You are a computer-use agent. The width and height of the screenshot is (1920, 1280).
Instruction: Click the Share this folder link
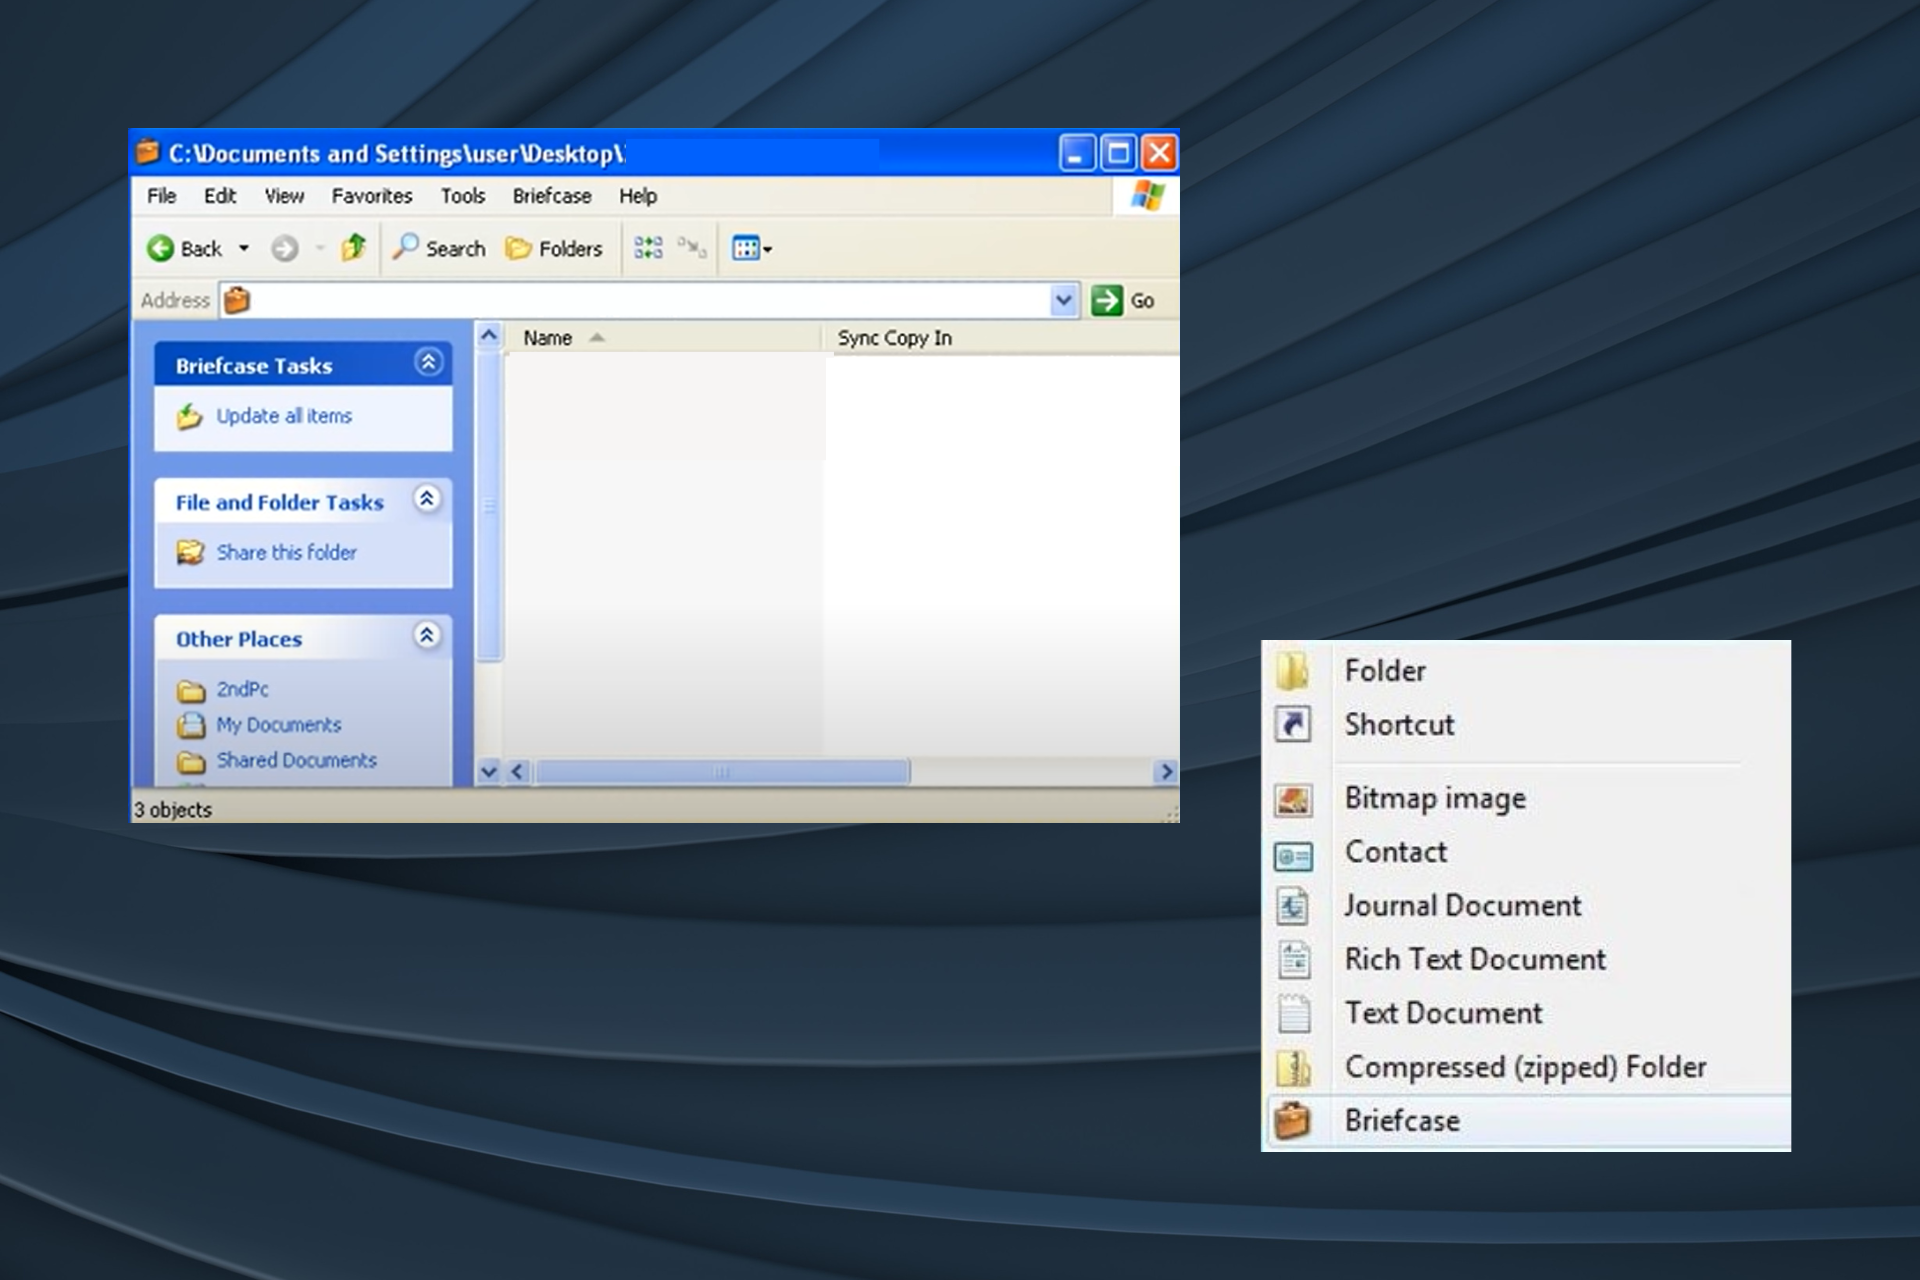tap(286, 553)
